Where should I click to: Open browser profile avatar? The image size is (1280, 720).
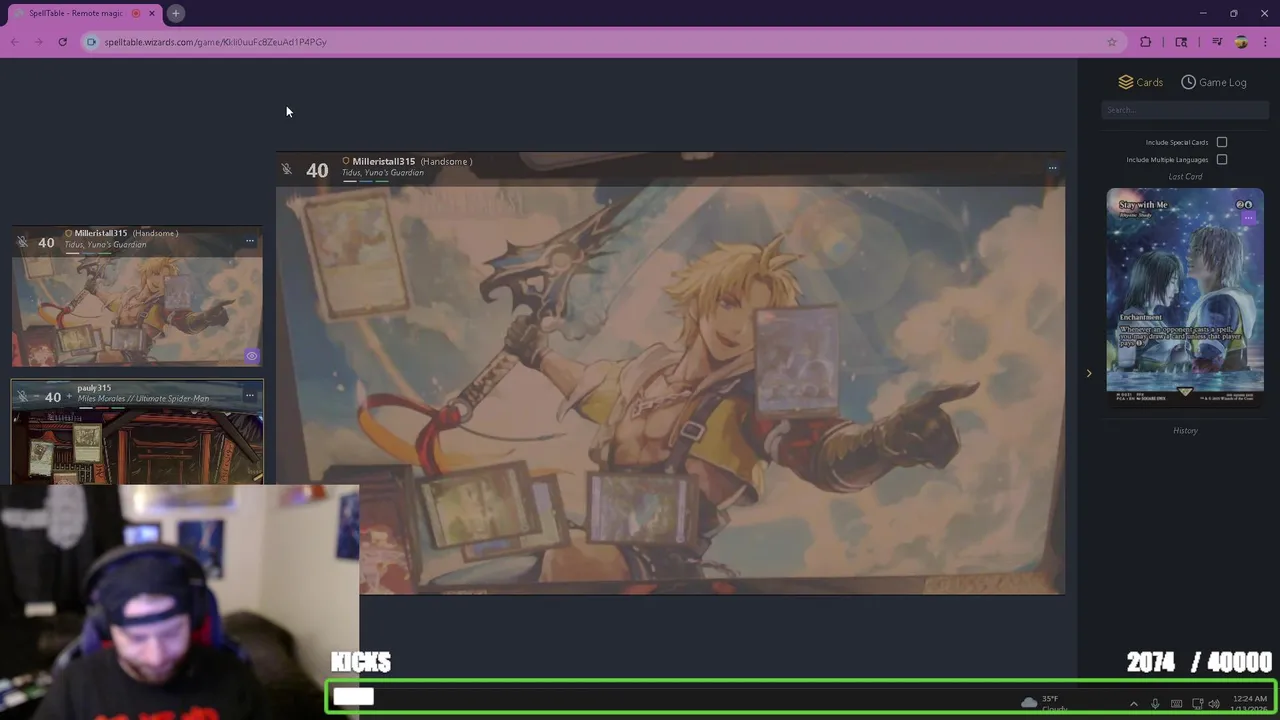(x=1241, y=42)
